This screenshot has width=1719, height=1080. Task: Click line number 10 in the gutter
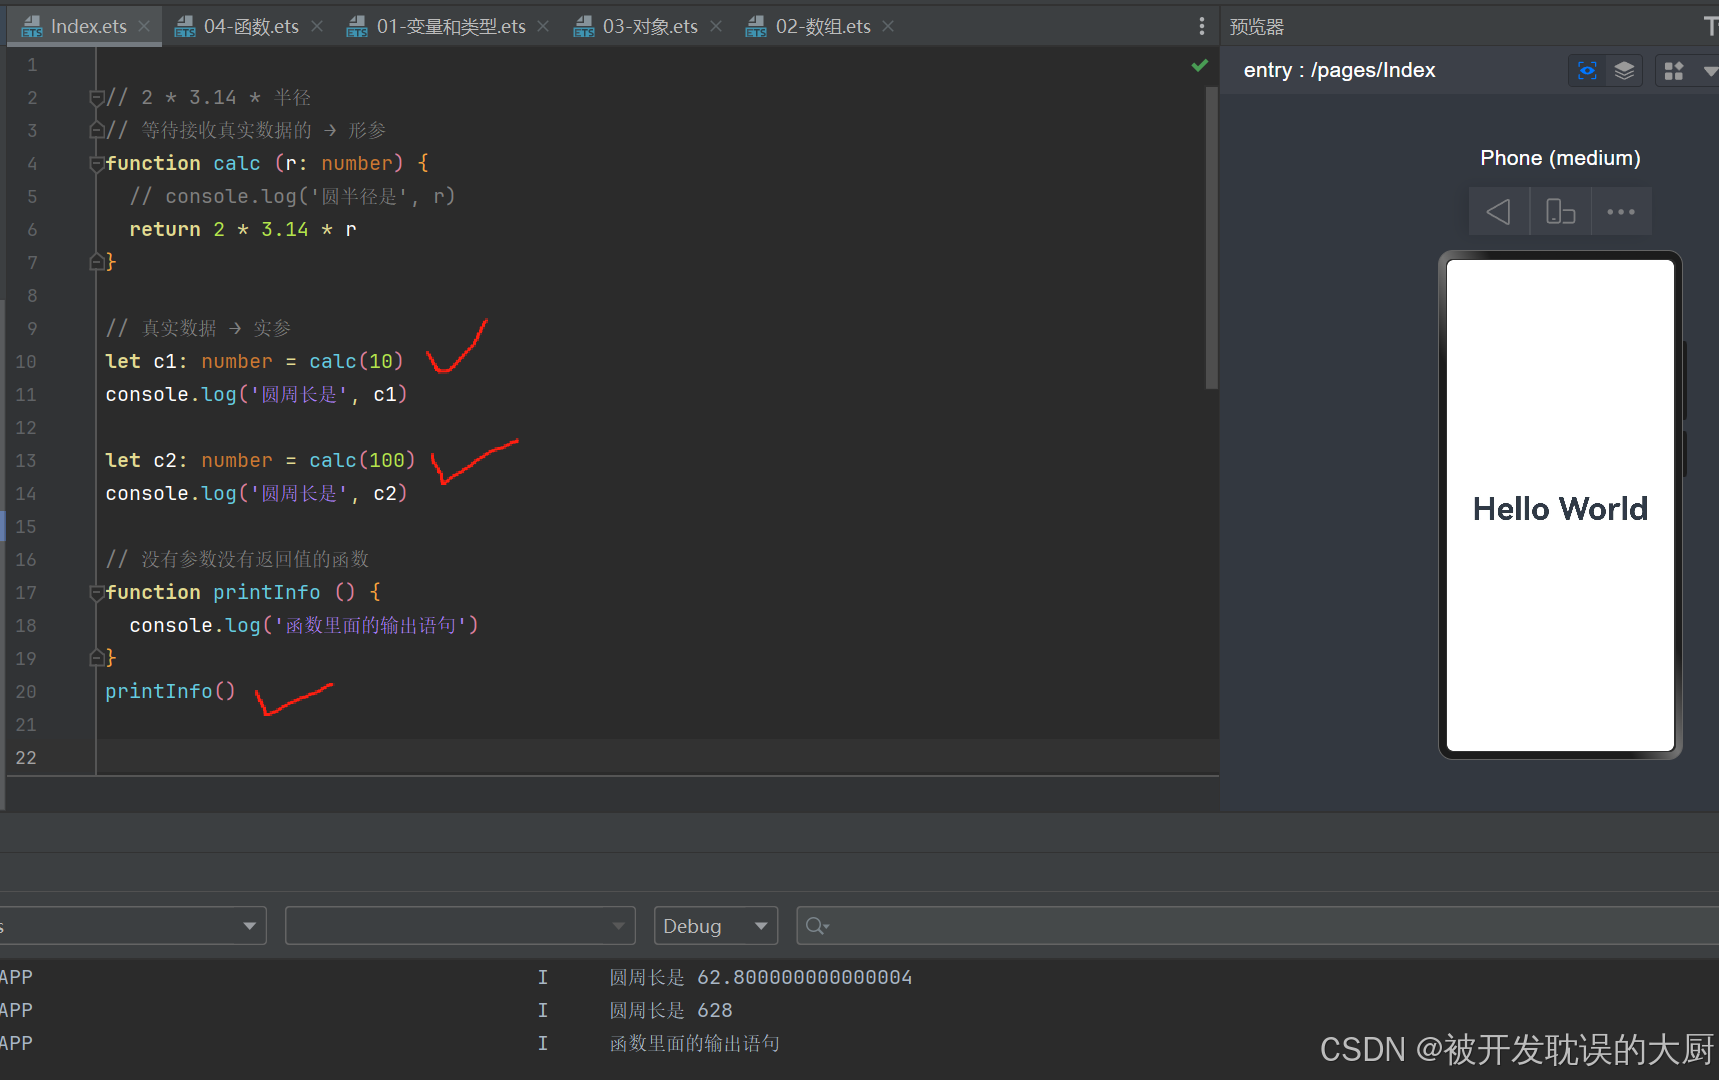[26, 362]
